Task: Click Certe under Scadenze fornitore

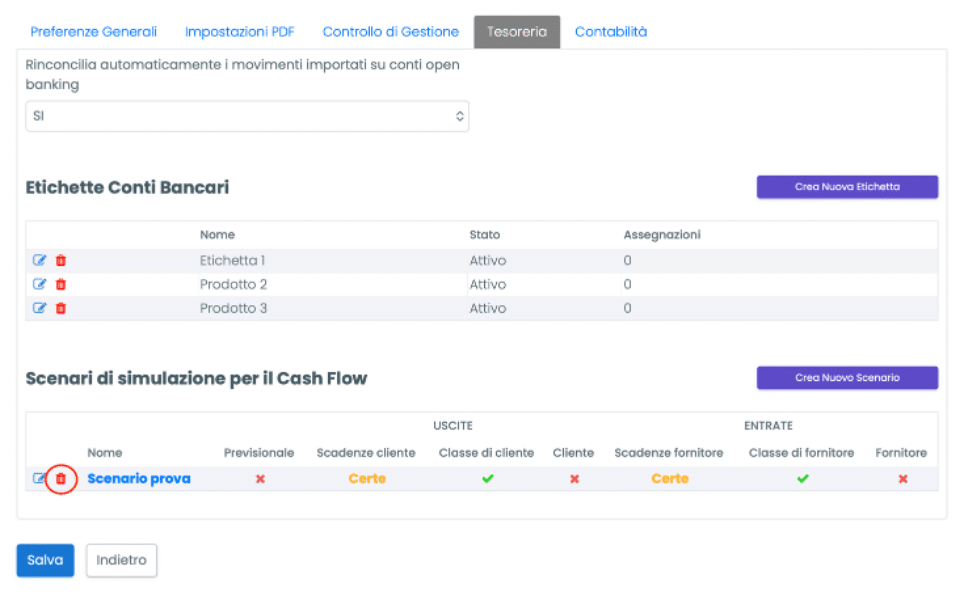Action: click(669, 479)
